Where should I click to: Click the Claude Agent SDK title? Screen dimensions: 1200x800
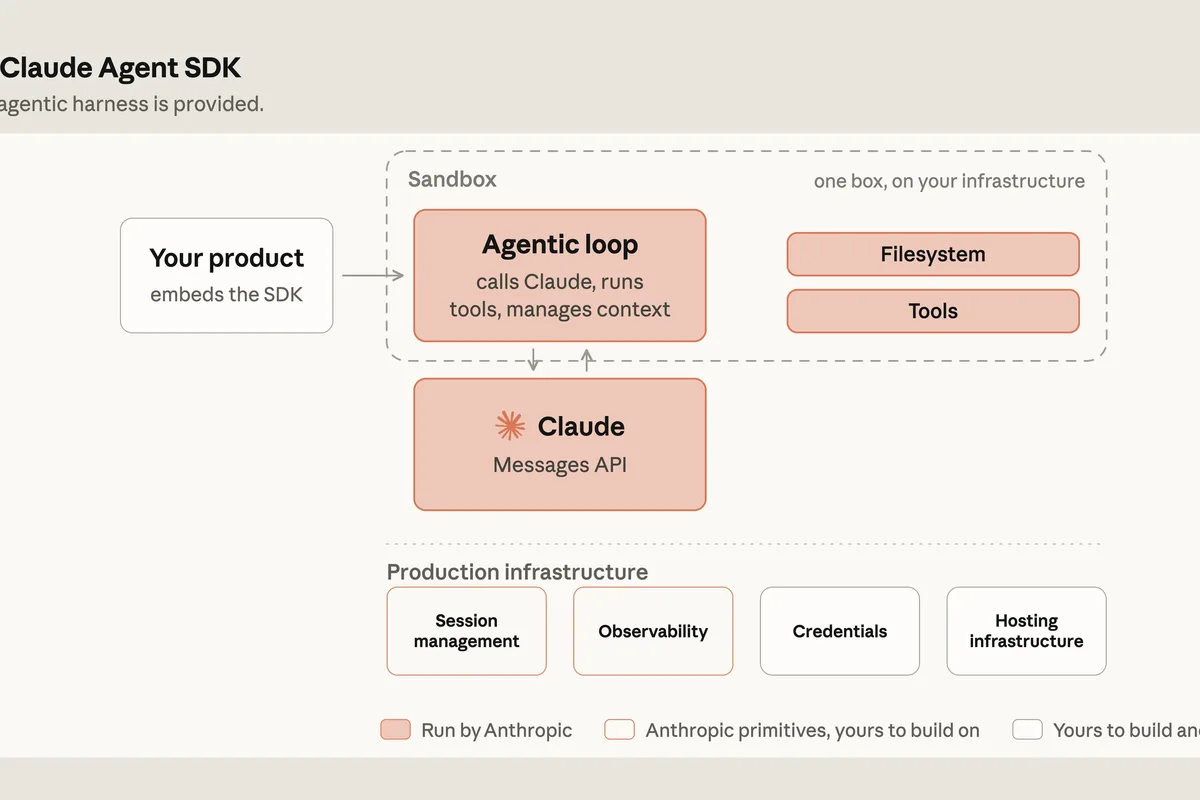pos(120,68)
